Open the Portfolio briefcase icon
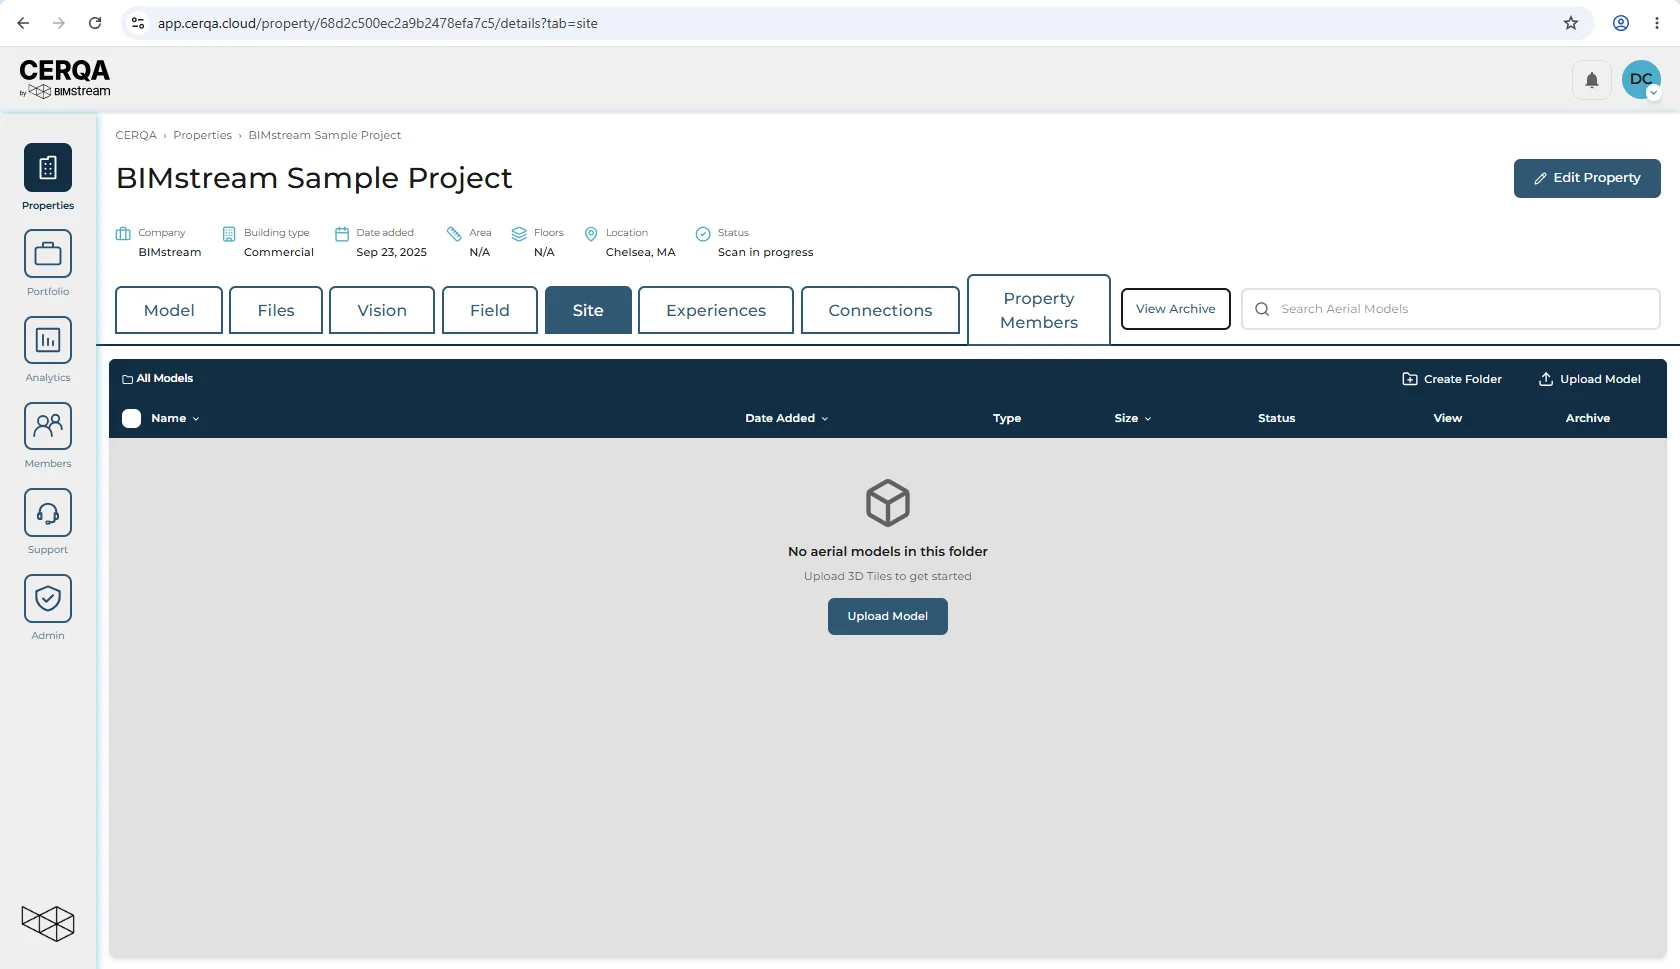Screen dimensions: 1680x969 click(48, 253)
